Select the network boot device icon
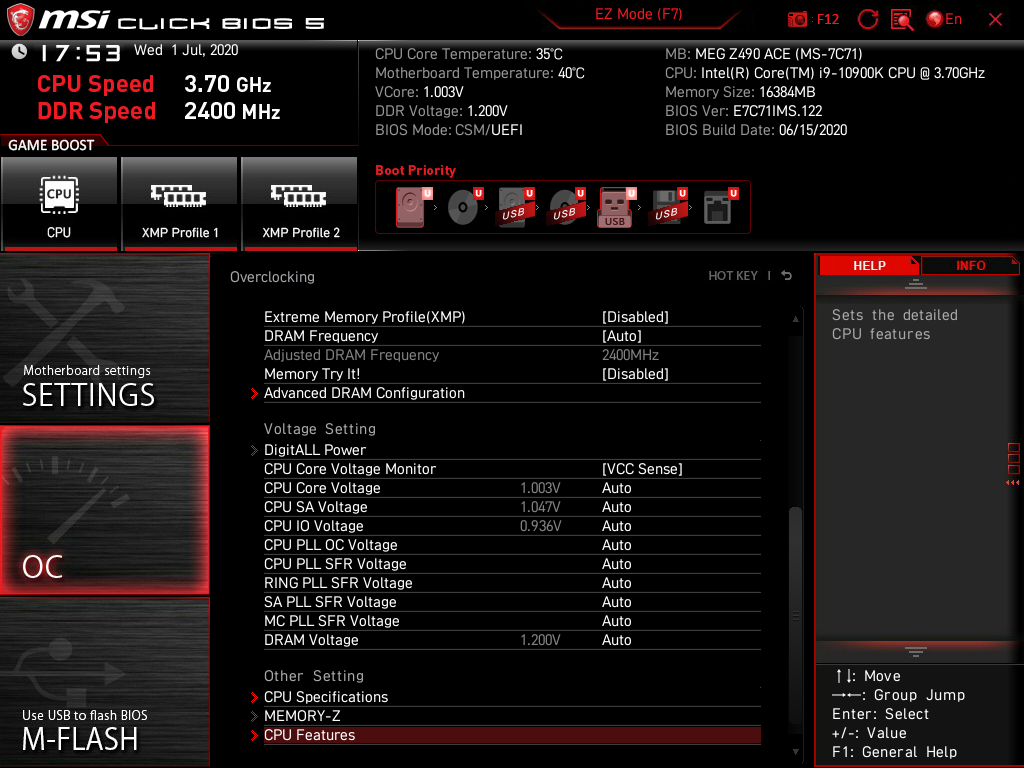This screenshot has width=1024, height=768. (x=719, y=207)
